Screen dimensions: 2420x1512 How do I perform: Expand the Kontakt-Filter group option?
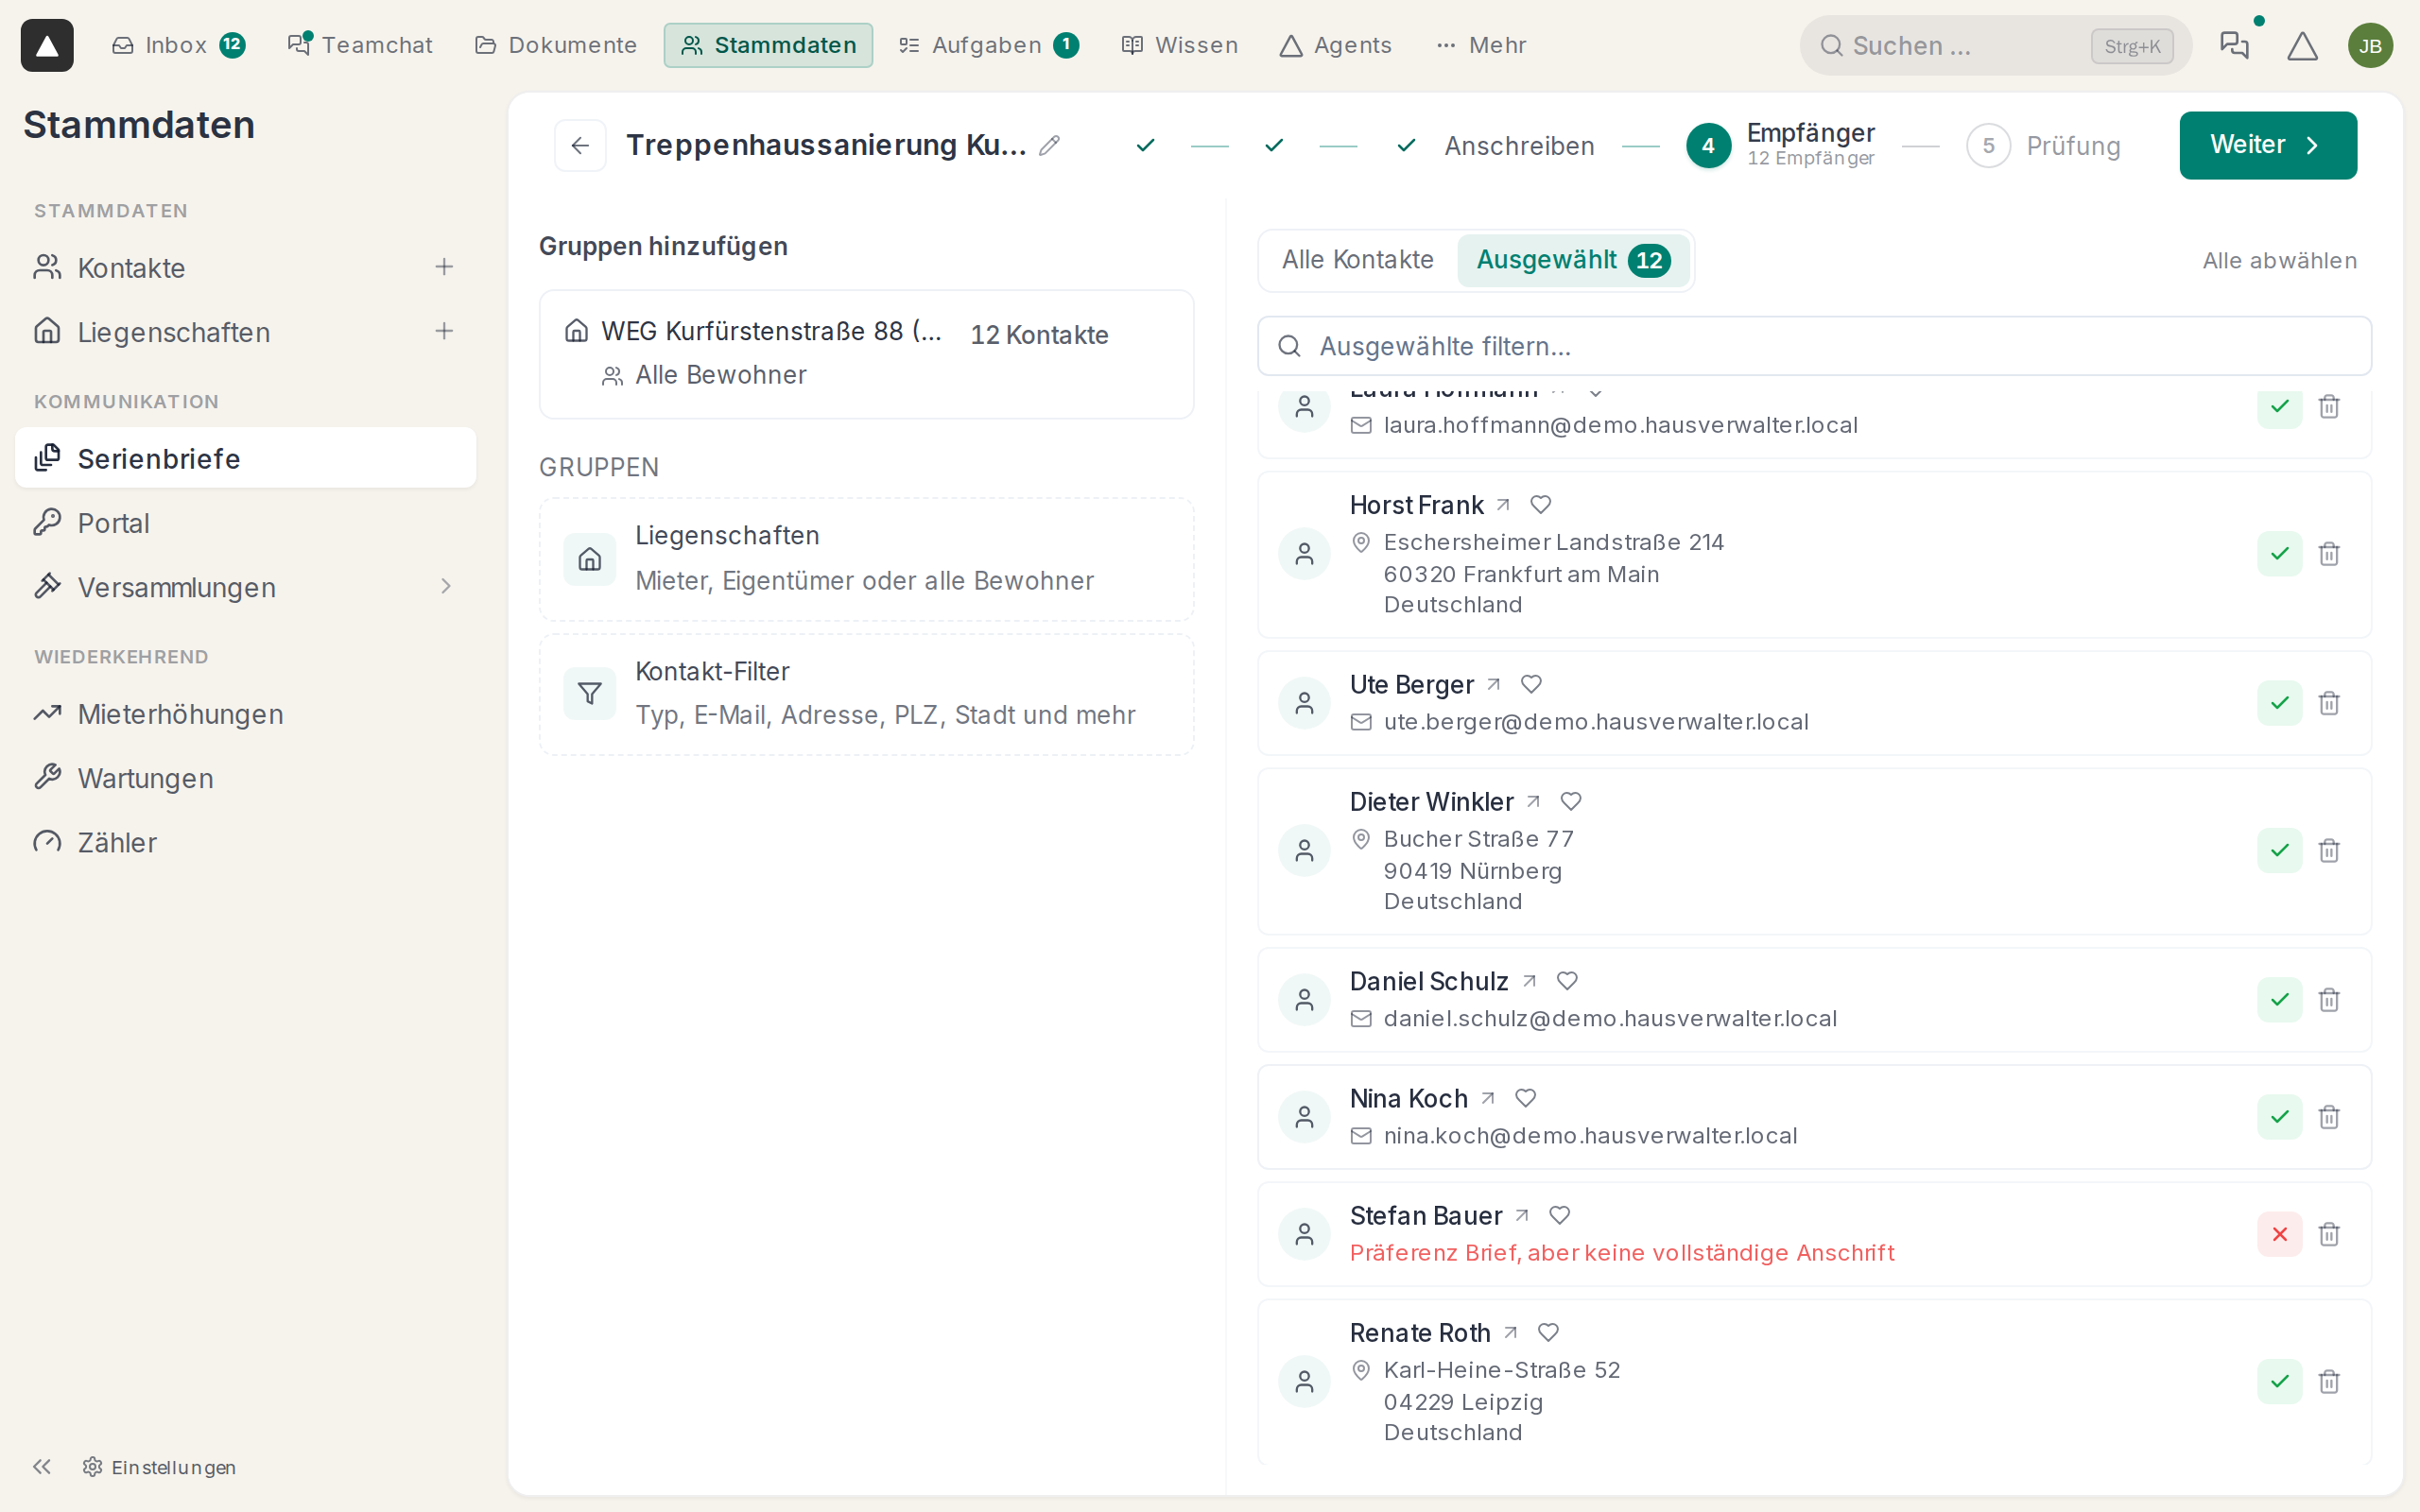point(866,694)
